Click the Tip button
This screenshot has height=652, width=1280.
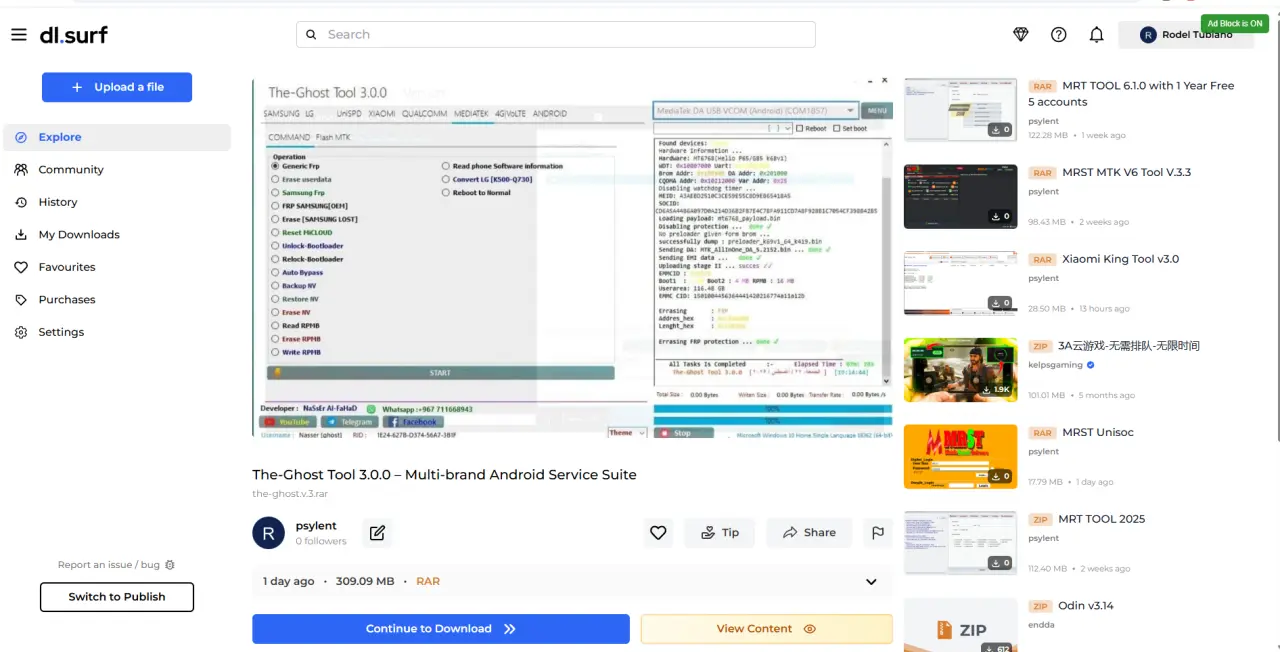click(720, 533)
